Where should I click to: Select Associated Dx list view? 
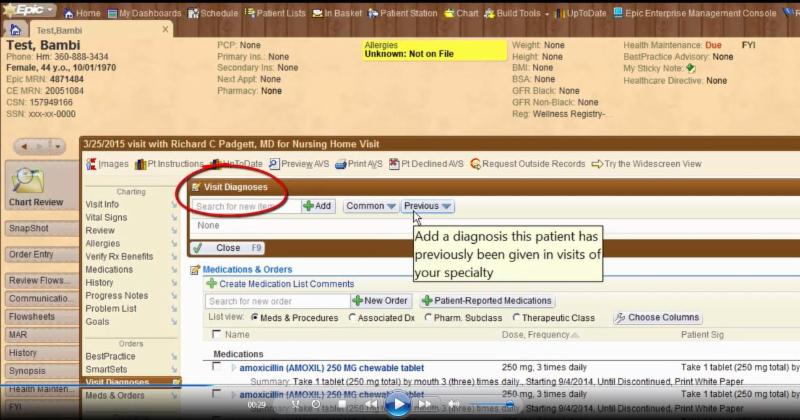[x=382, y=318]
